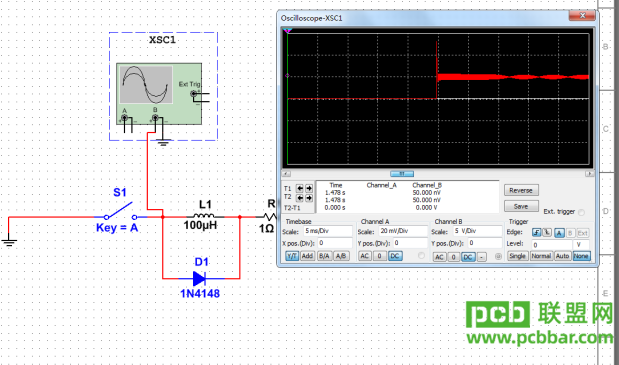Open Timebase Scale 5 ms/Div field

(328, 231)
